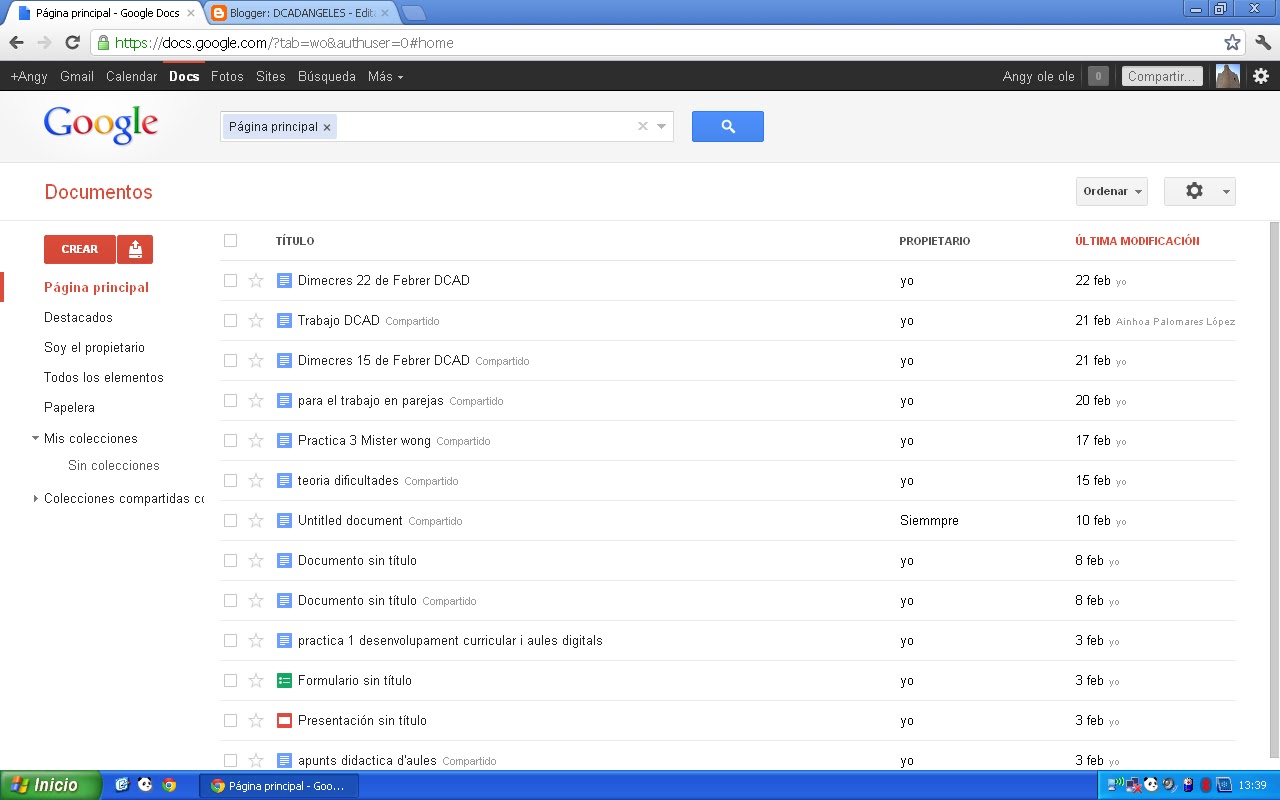
Task: Click the TÍTULO column header
Action: pyautogui.click(x=295, y=241)
